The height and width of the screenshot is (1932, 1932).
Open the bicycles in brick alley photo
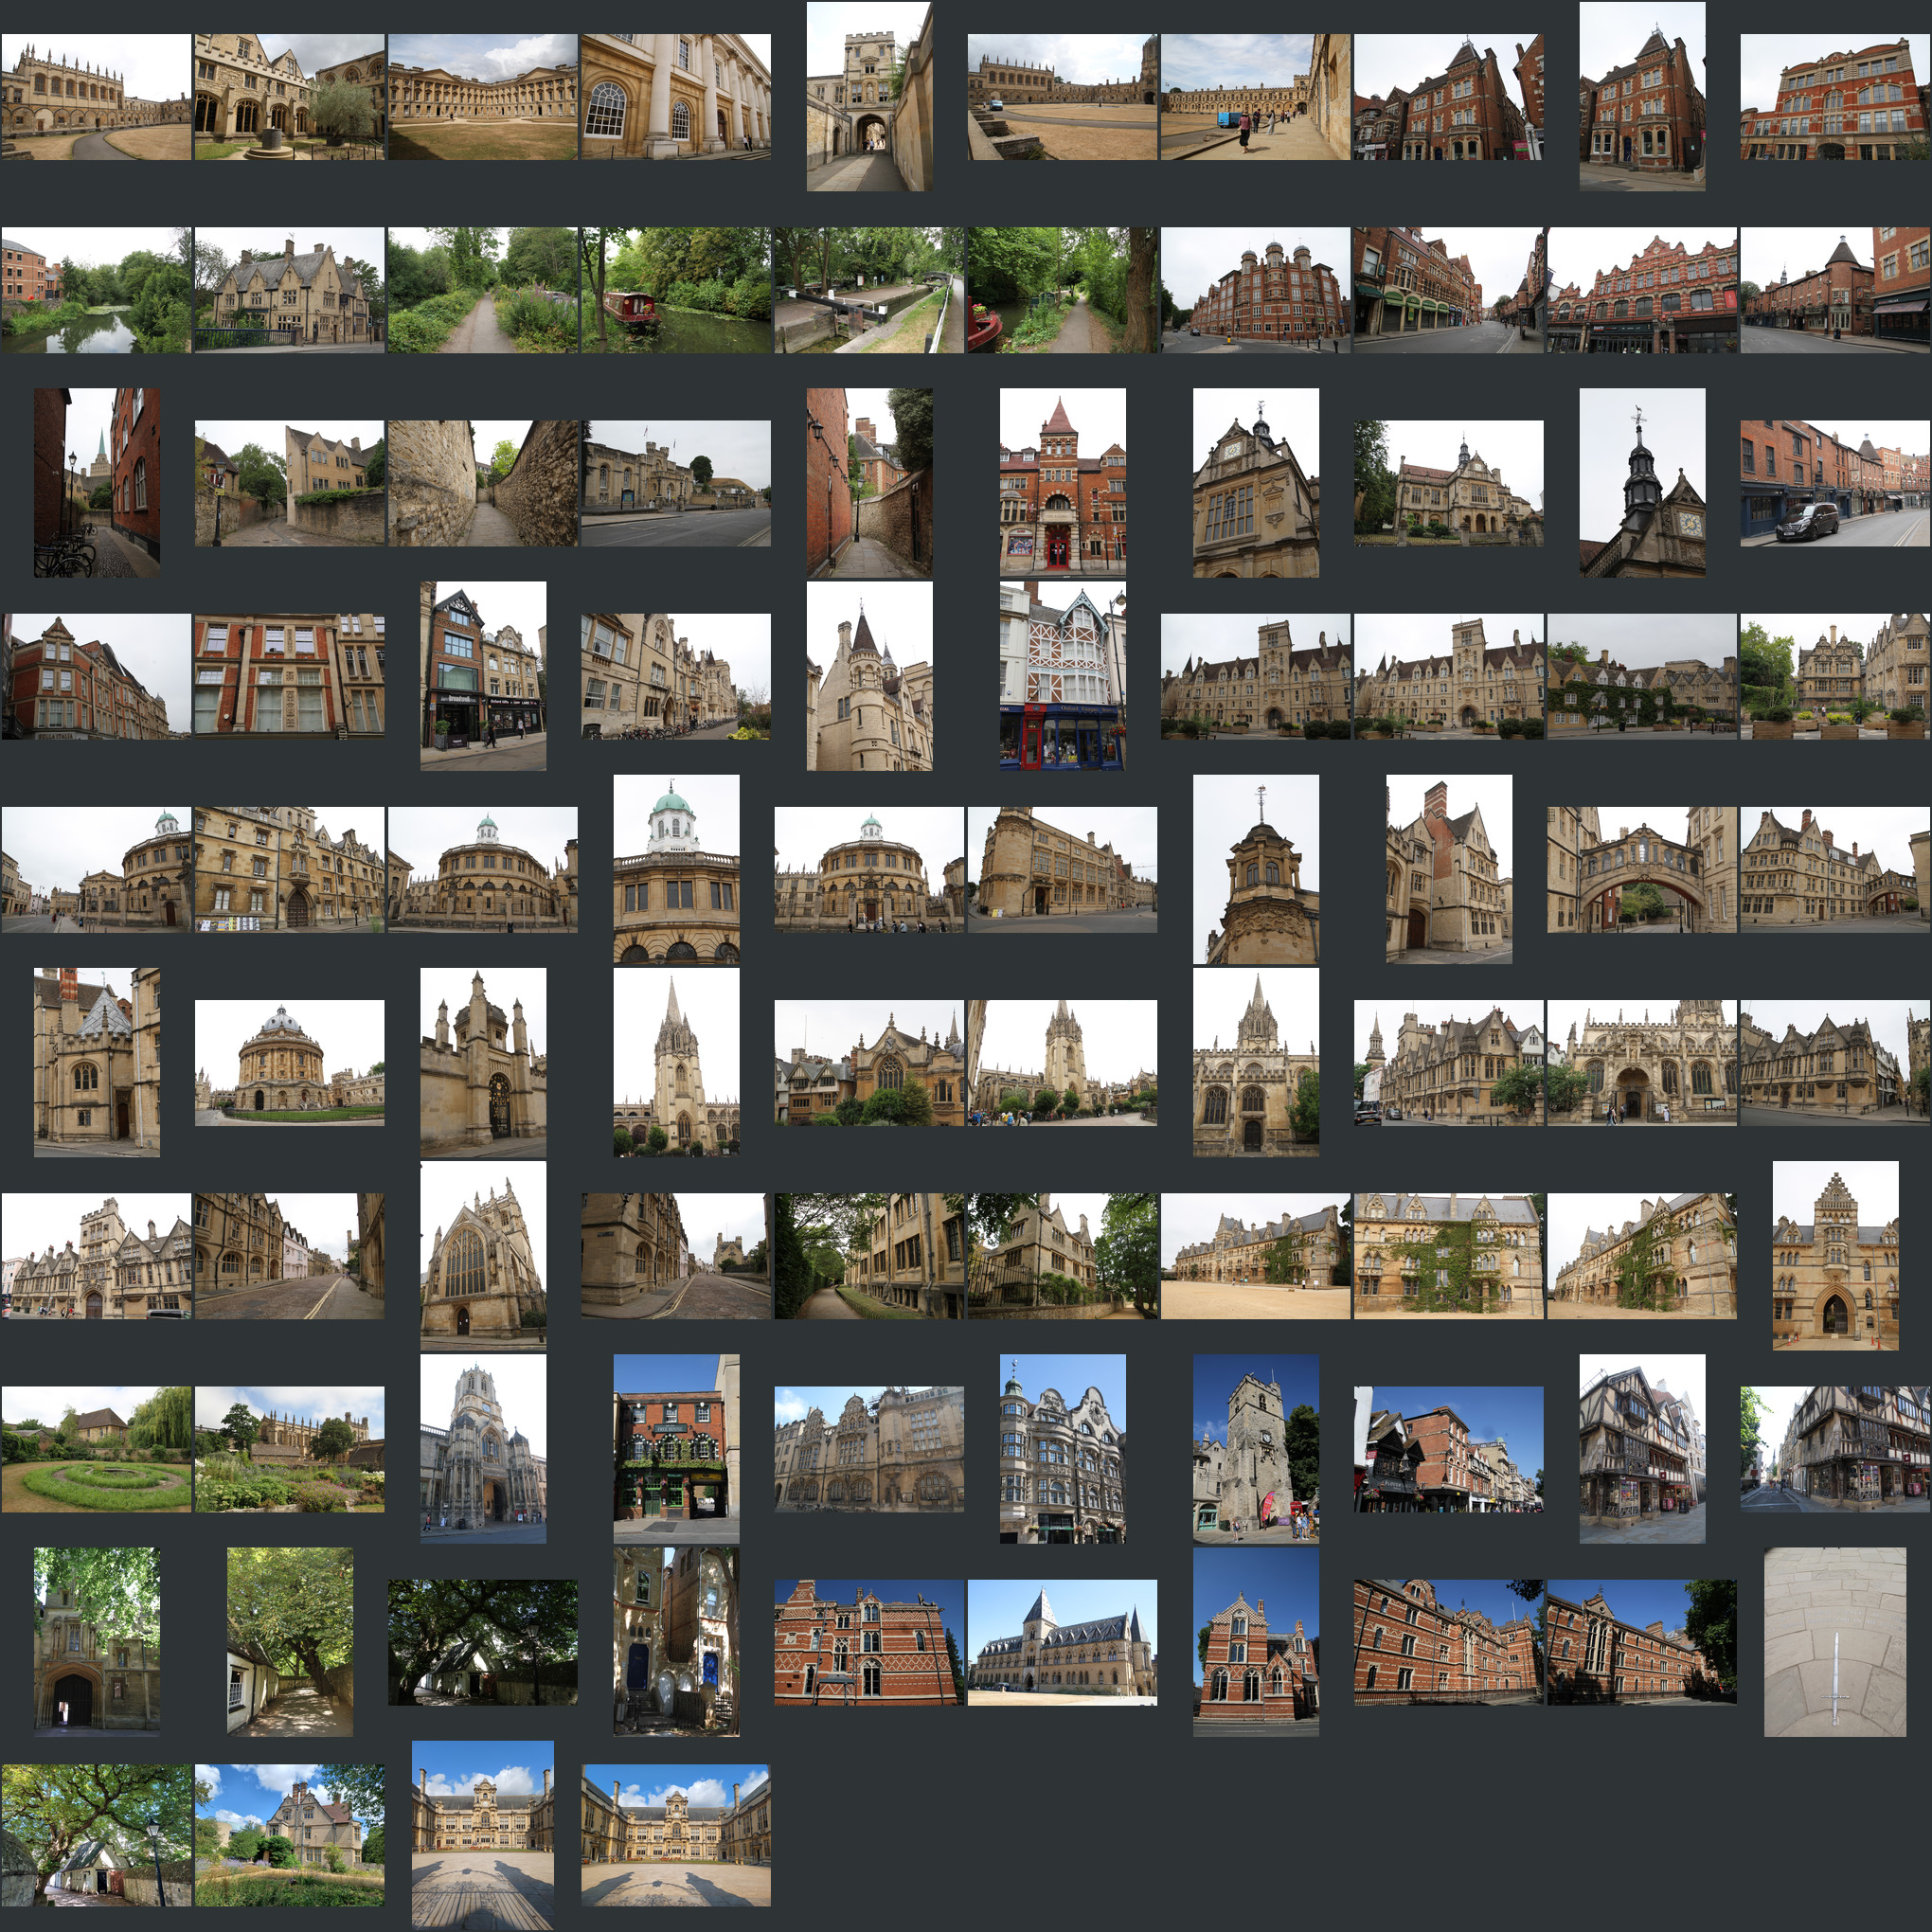(96, 483)
